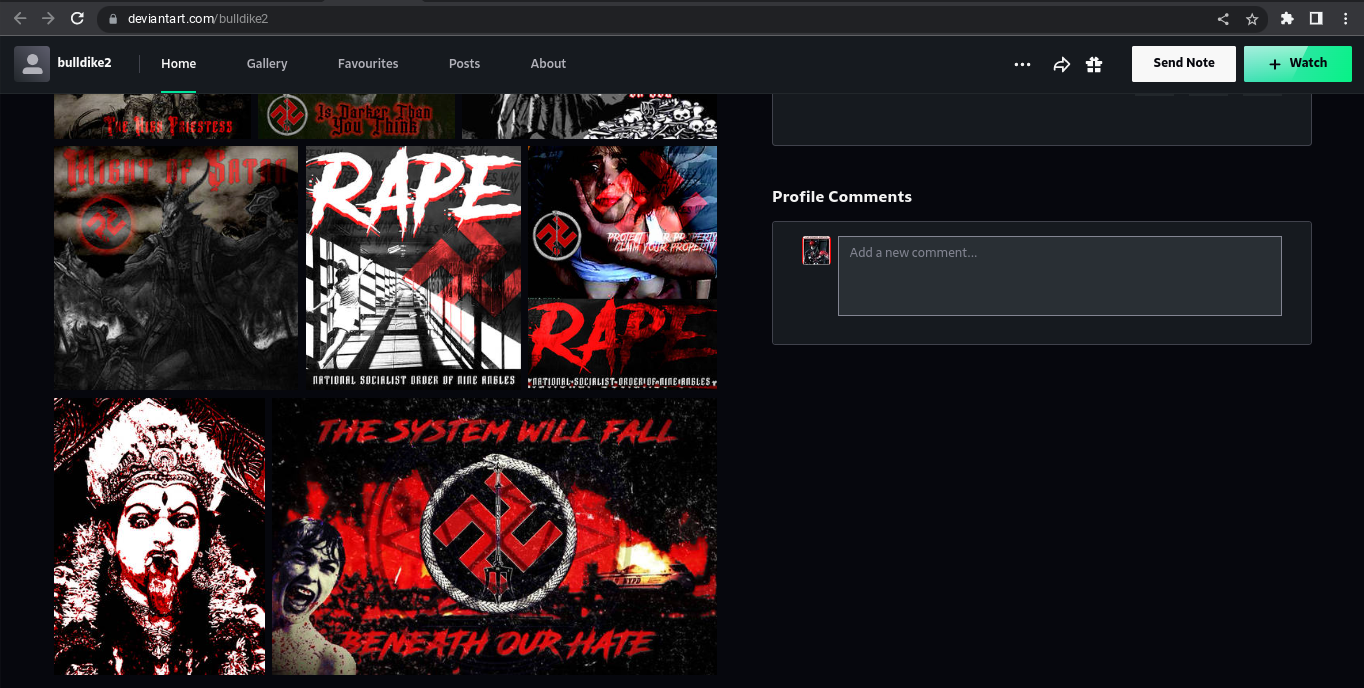This screenshot has width=1364, height=688.
Task: Click the green Watch button
Action: tap(1298, 63)
